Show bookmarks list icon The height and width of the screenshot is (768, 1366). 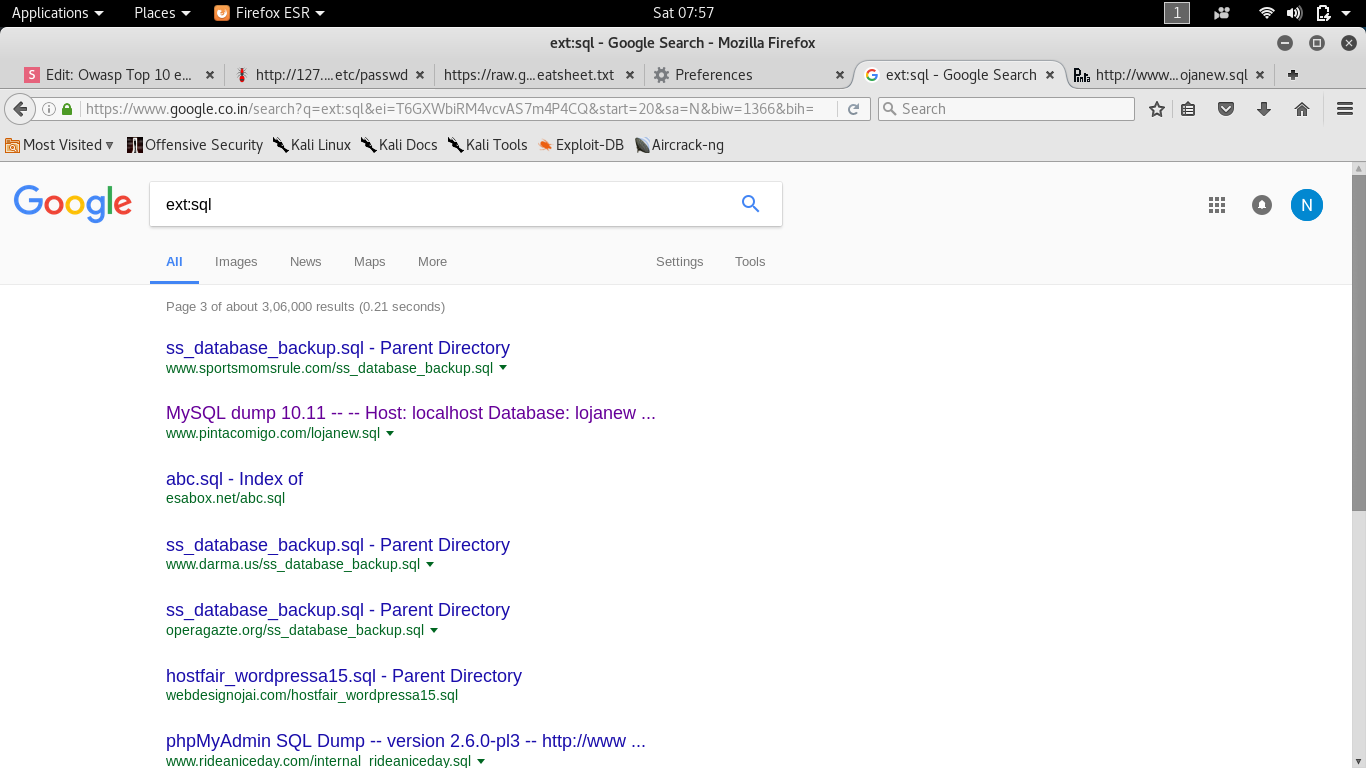tap(1188, 109)
